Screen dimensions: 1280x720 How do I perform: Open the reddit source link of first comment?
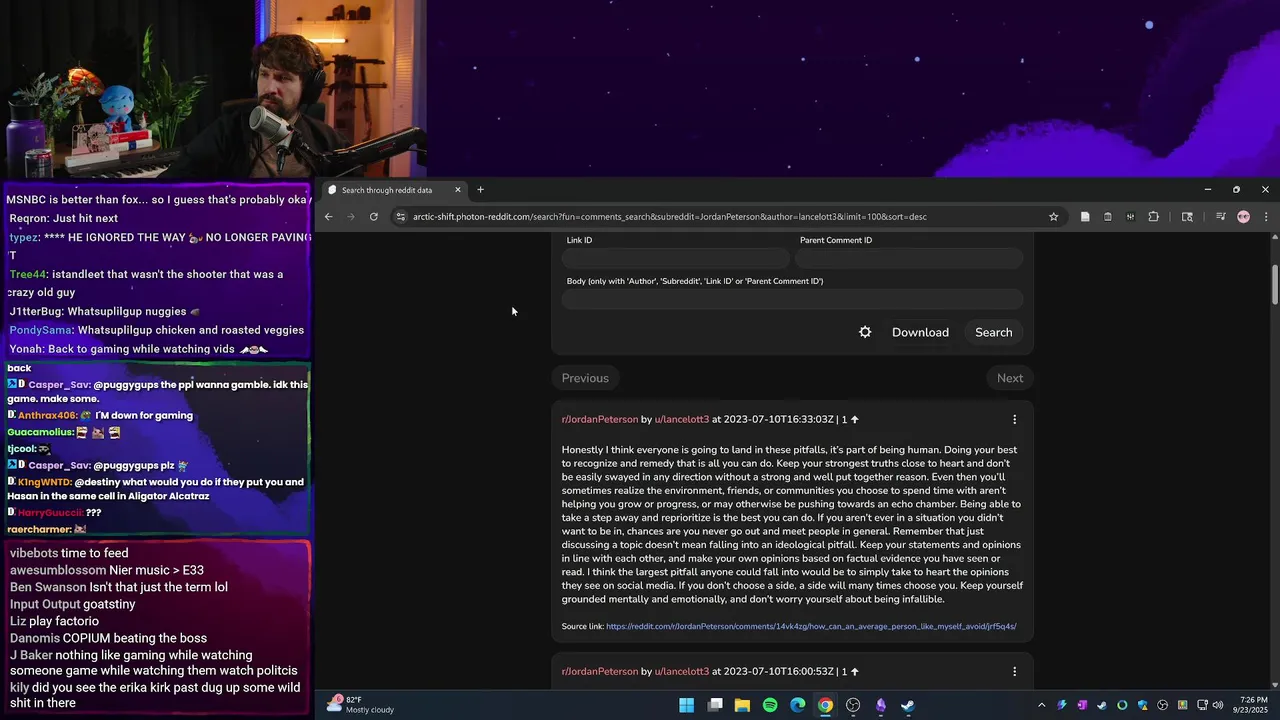811,627
